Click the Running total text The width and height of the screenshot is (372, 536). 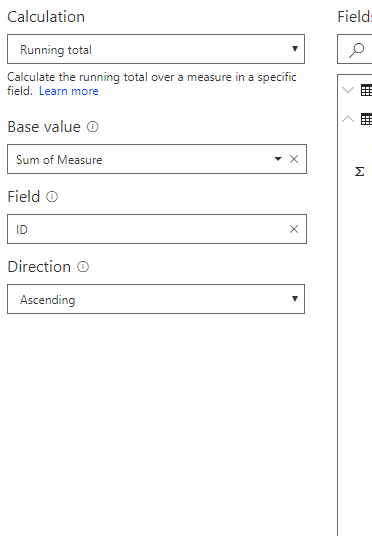click(x=56, y=50)
